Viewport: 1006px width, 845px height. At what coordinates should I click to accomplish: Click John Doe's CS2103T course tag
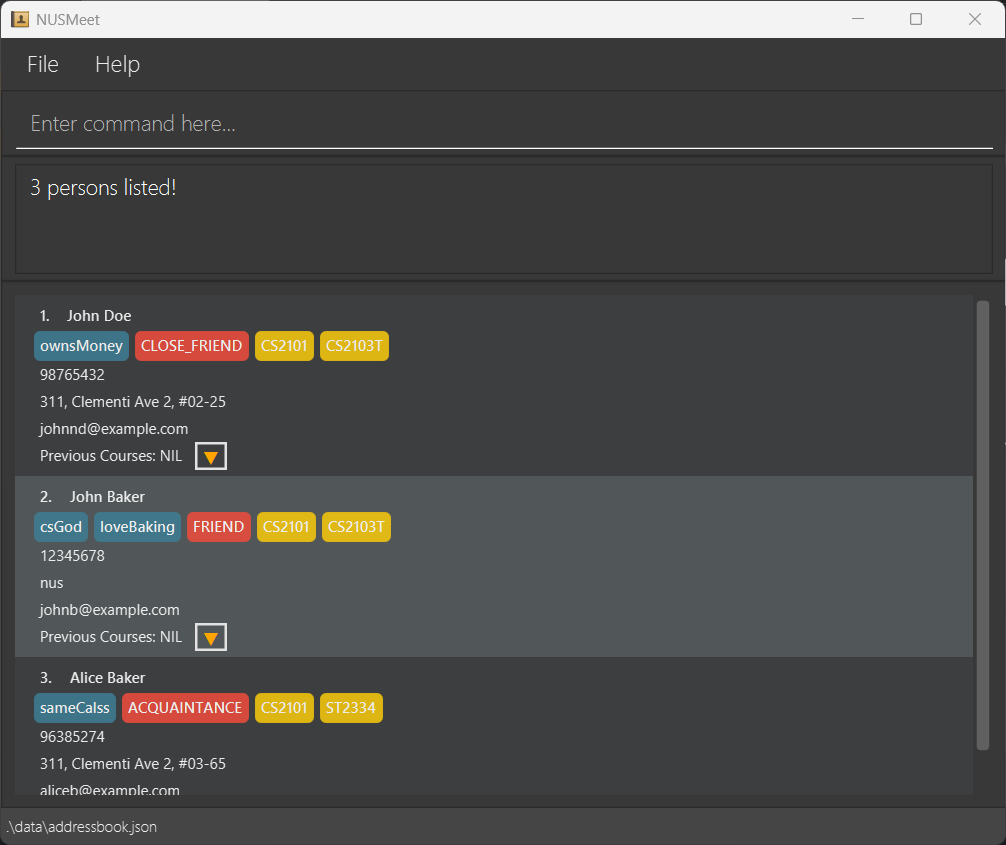(354, 346)
